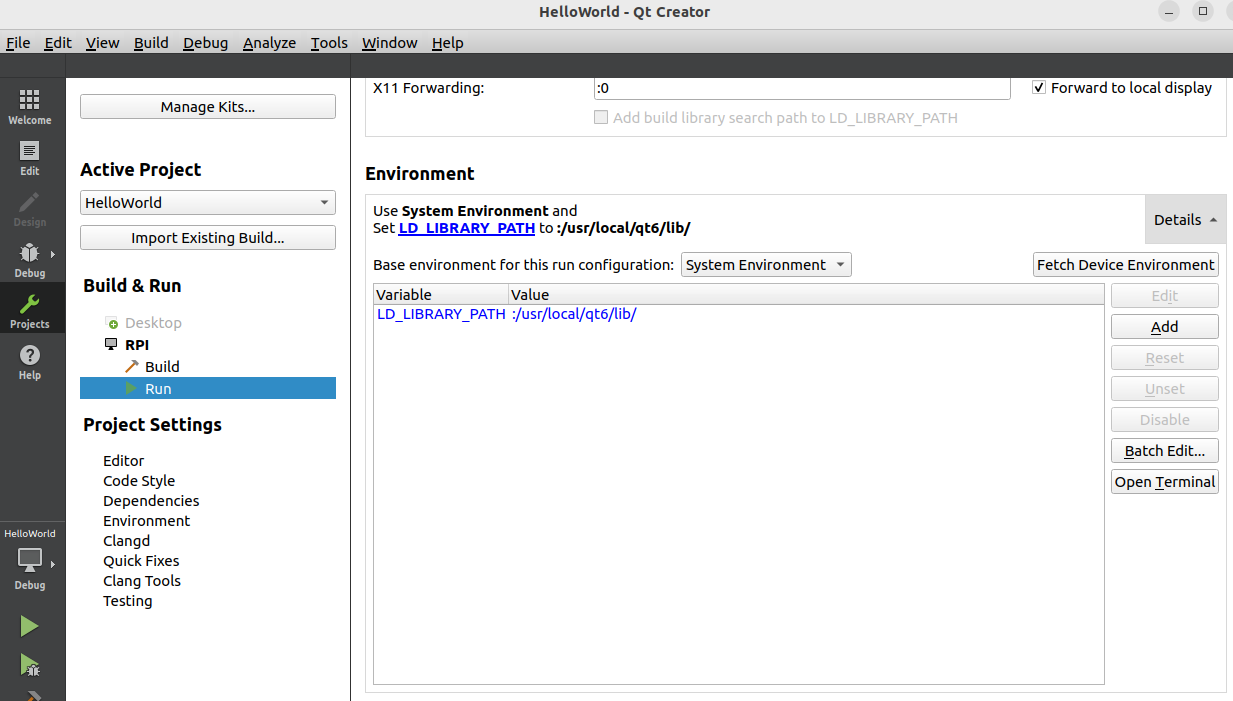Click the X11 Forwarding input field
Screen dimensions: 1233x701
click(x=801, y=88)
